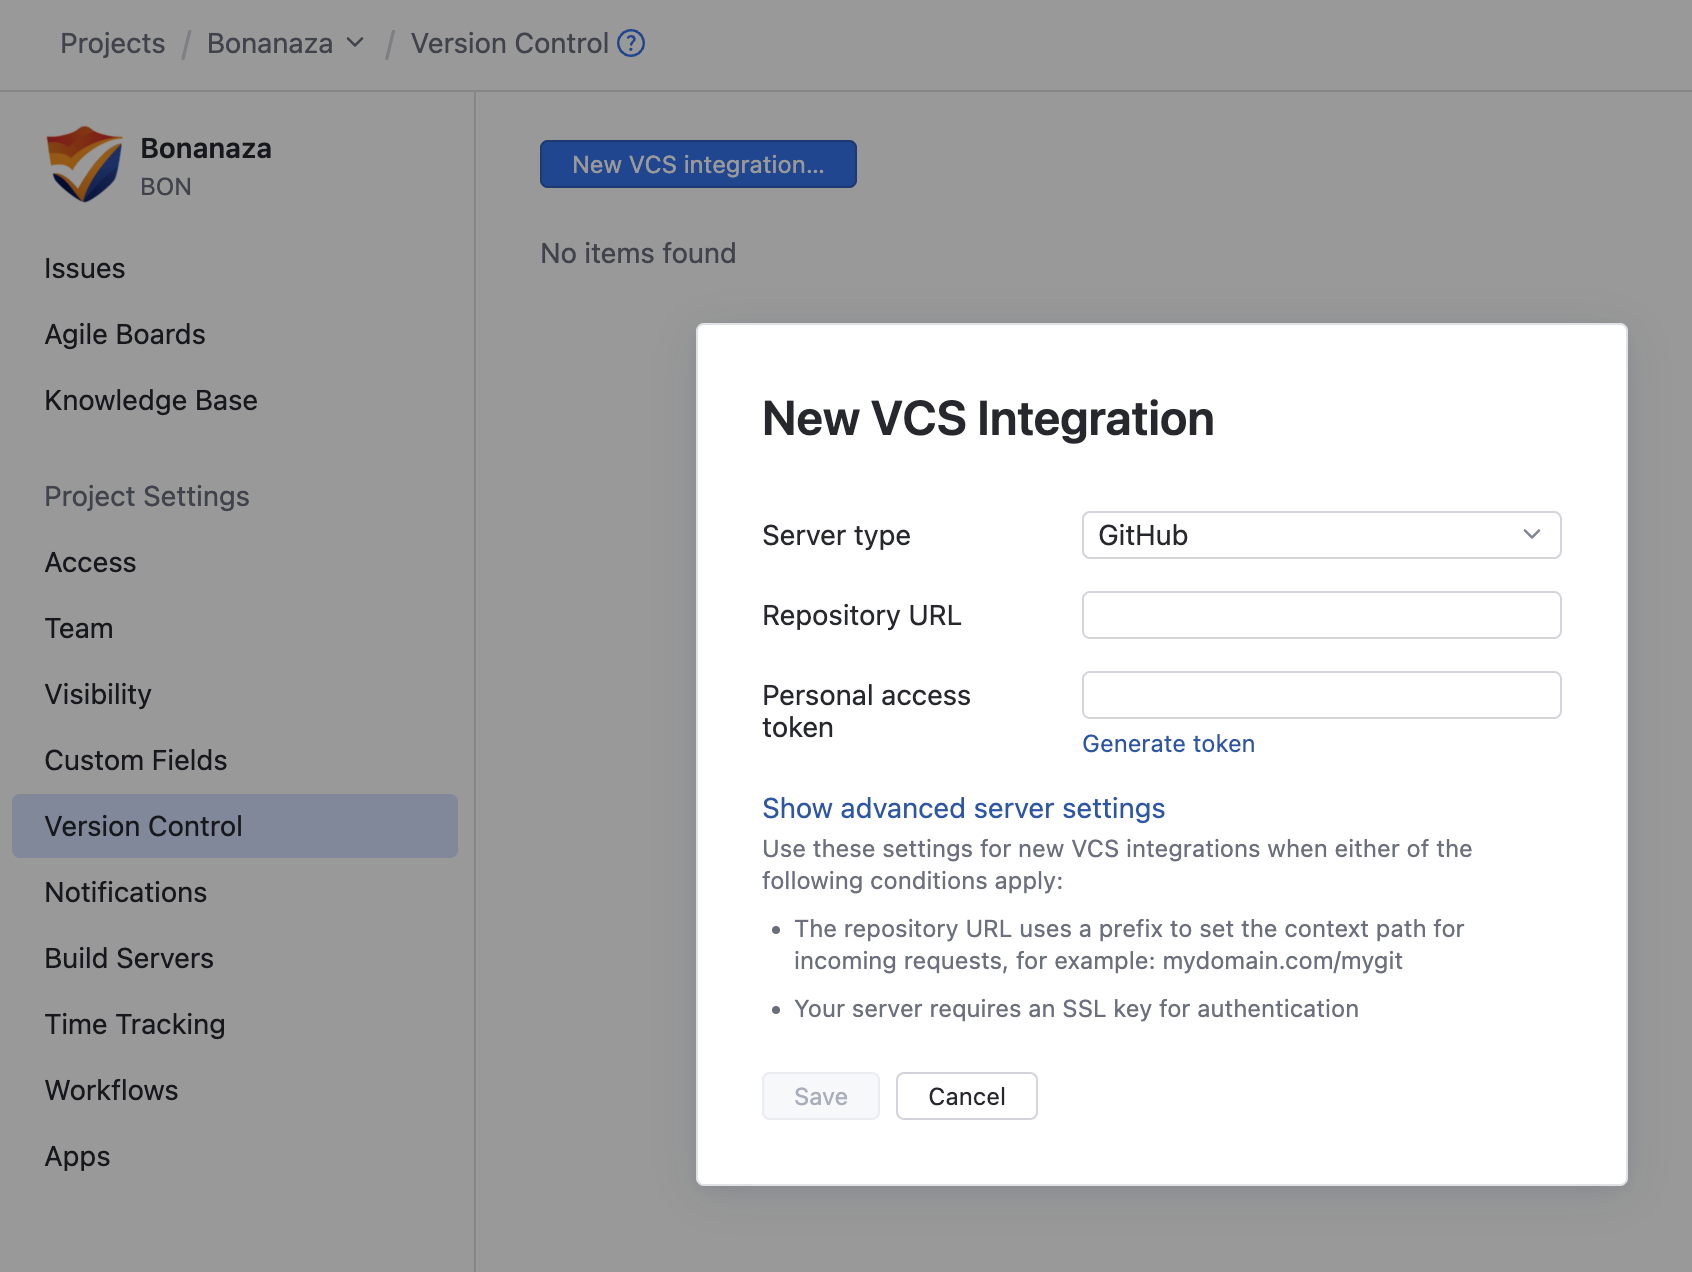Open Access project settings

click(x=90, y=562)
